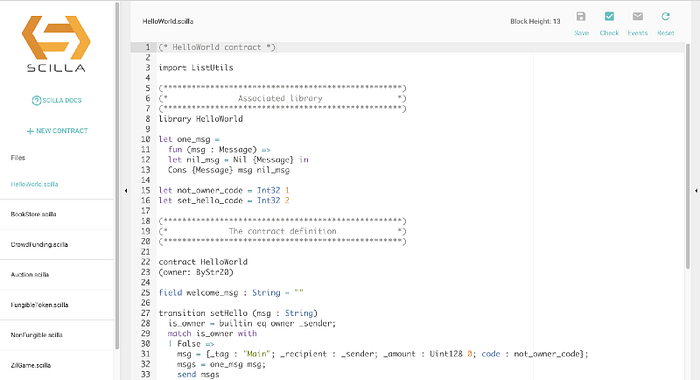The image size is (700, 380).
Task: Click 'let one_msg =' code line
Action: (x=189, y=139)
